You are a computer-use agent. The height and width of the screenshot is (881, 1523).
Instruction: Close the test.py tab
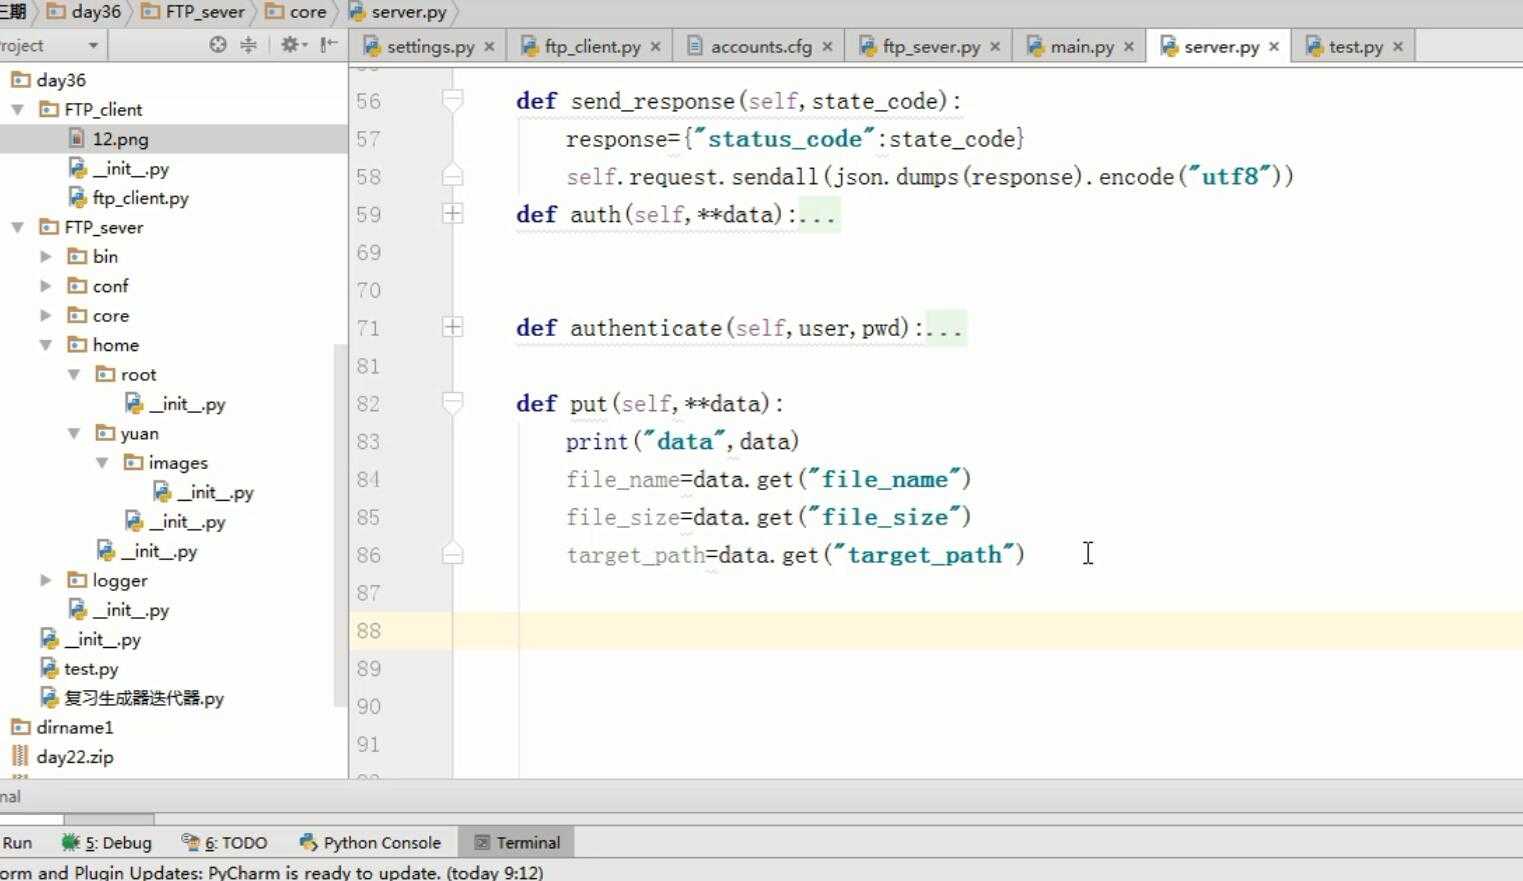tap(1398, 47)
